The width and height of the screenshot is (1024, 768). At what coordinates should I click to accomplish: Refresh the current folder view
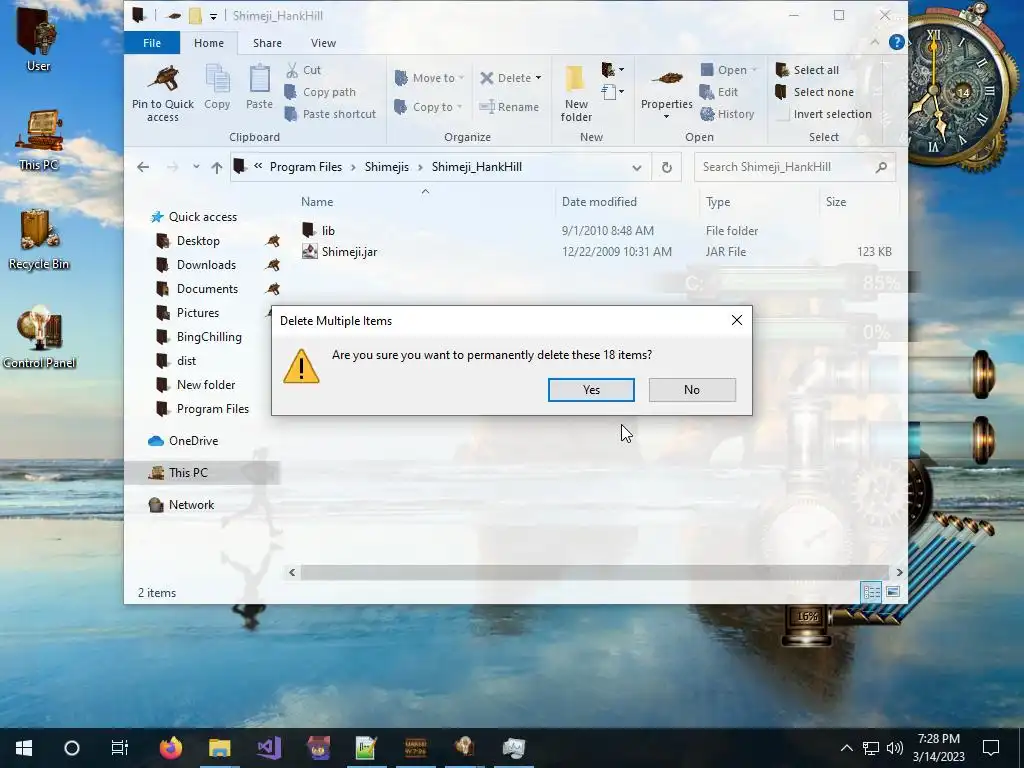pos(667,167)
